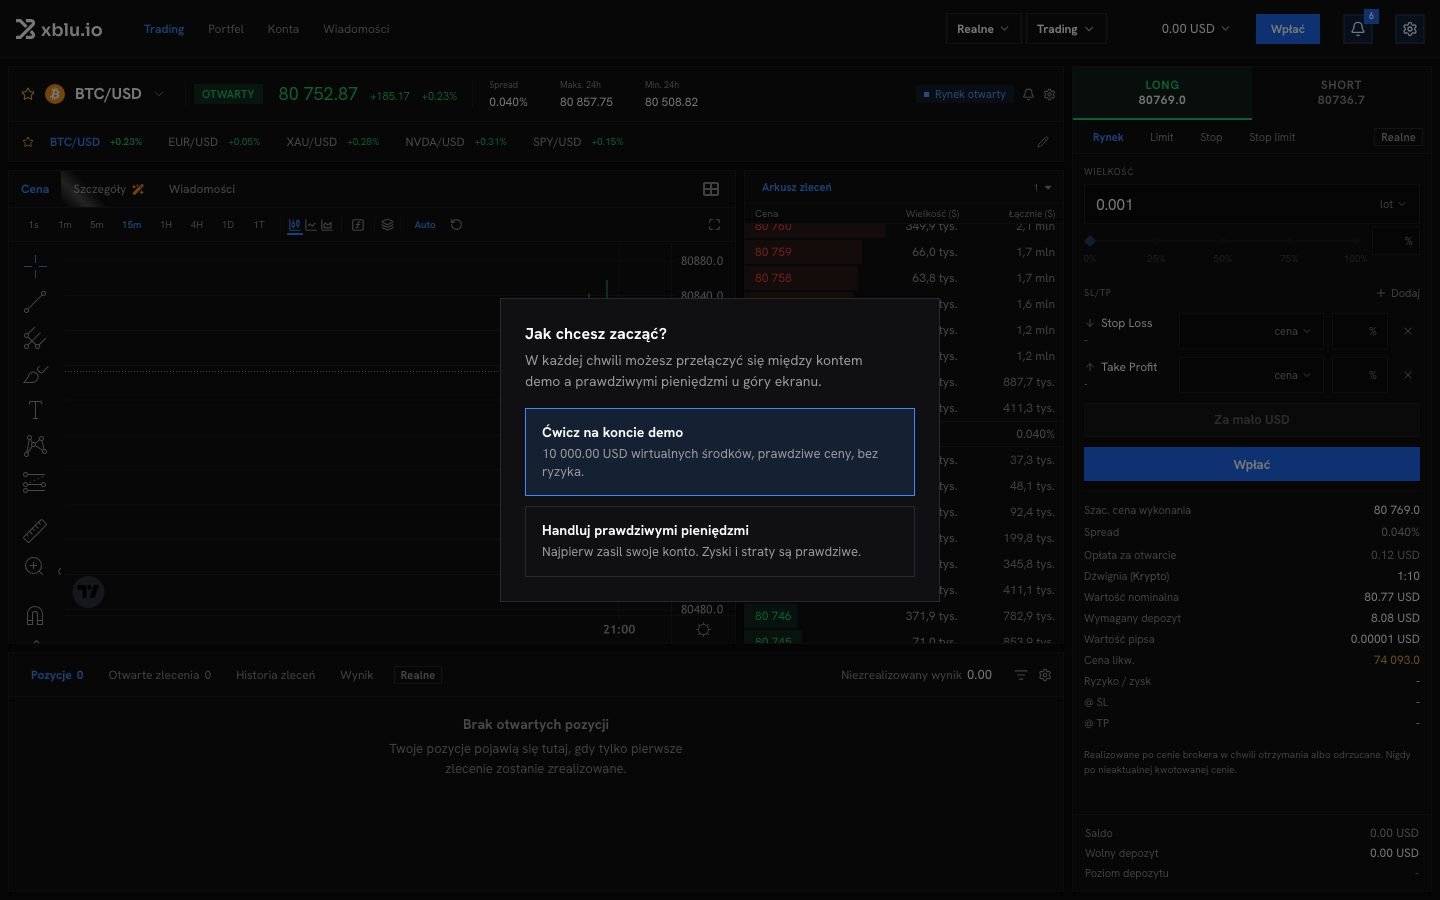Open settings gear in top bar
1440x900 pixels.
coord(1410,29)
